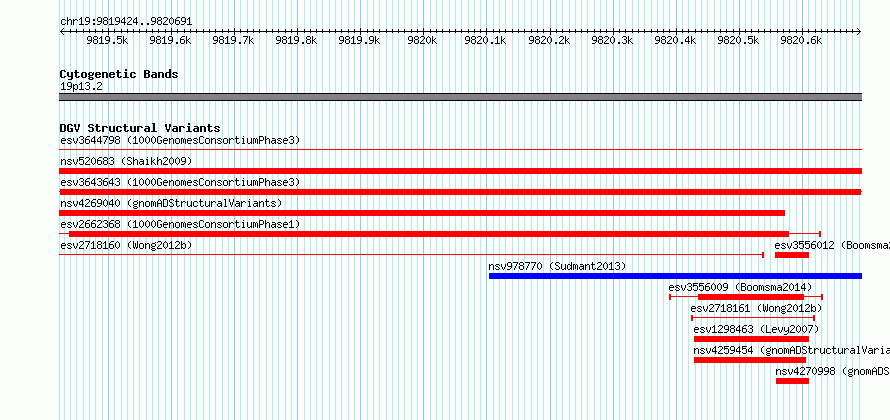Click the esv2662368 (1000GenomesConsortiumPhase1) label

(180, 224)
